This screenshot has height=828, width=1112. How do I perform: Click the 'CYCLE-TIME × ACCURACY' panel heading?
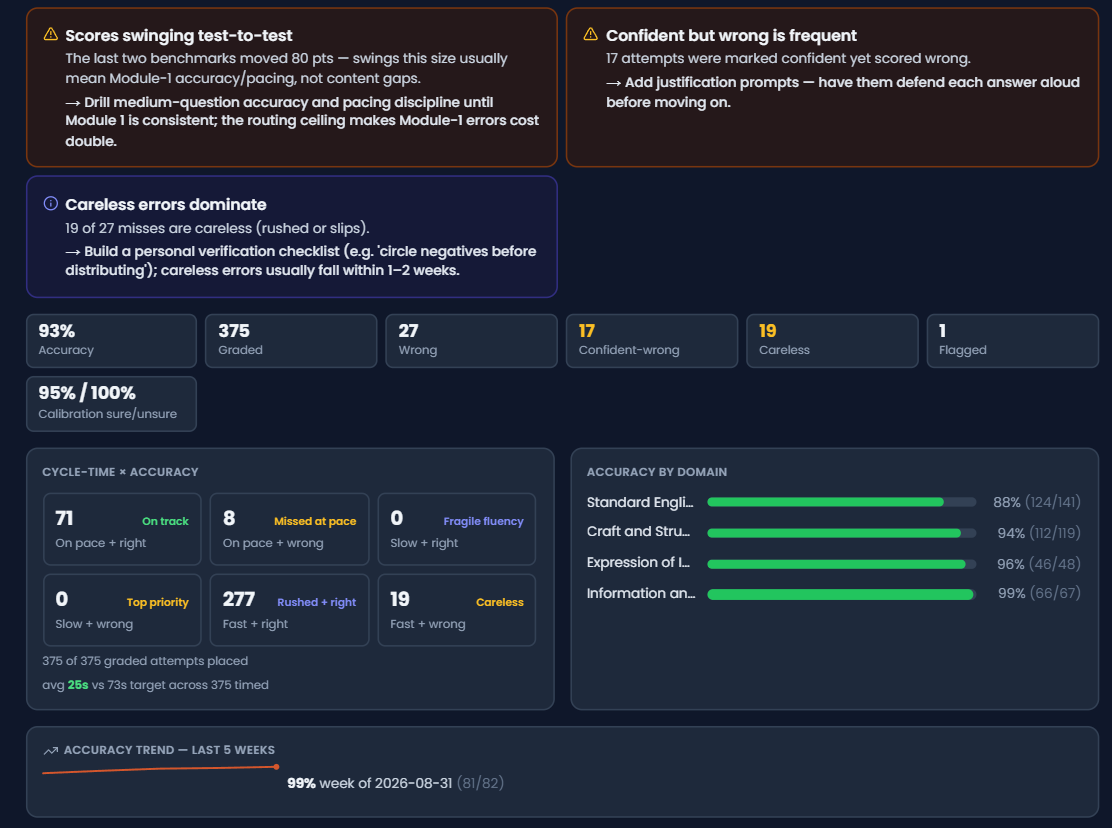120,472
